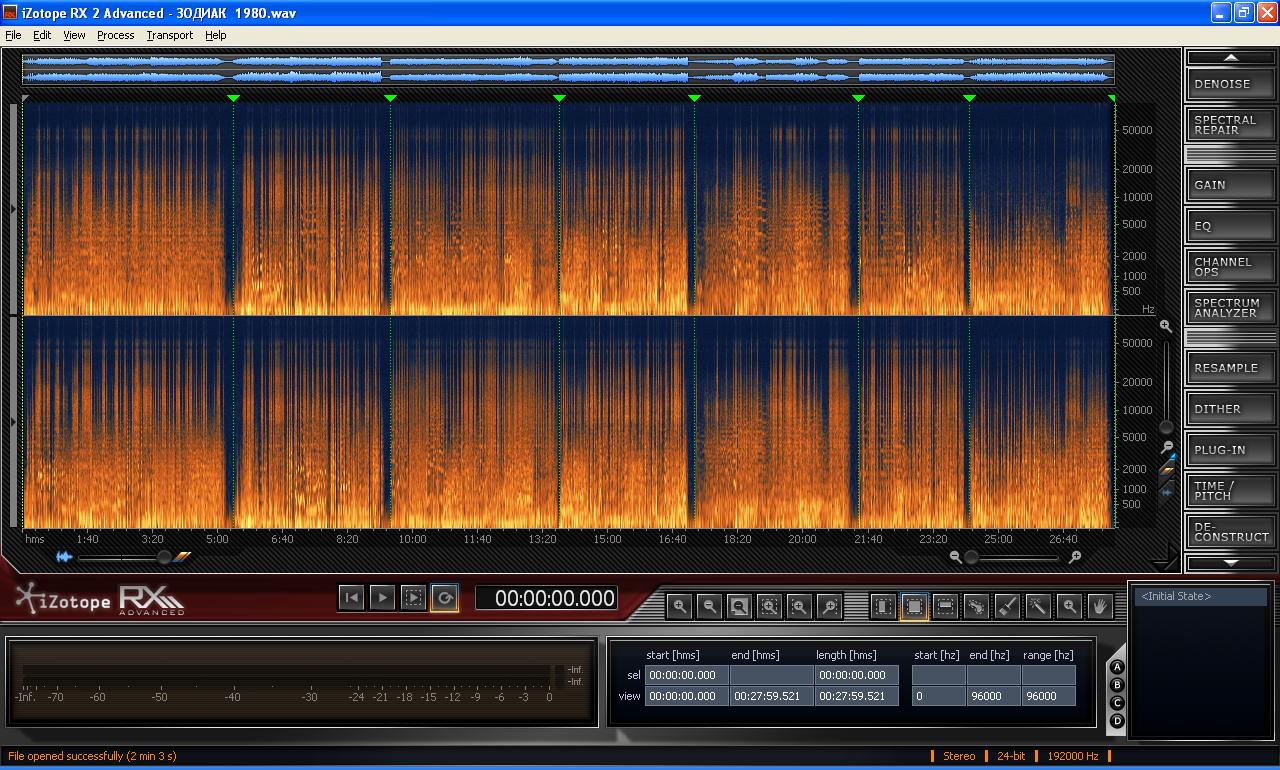This screenshot has width=1280, height=770.
Task: Select the zoom tool magnifier
Action: pos(1069,606)
